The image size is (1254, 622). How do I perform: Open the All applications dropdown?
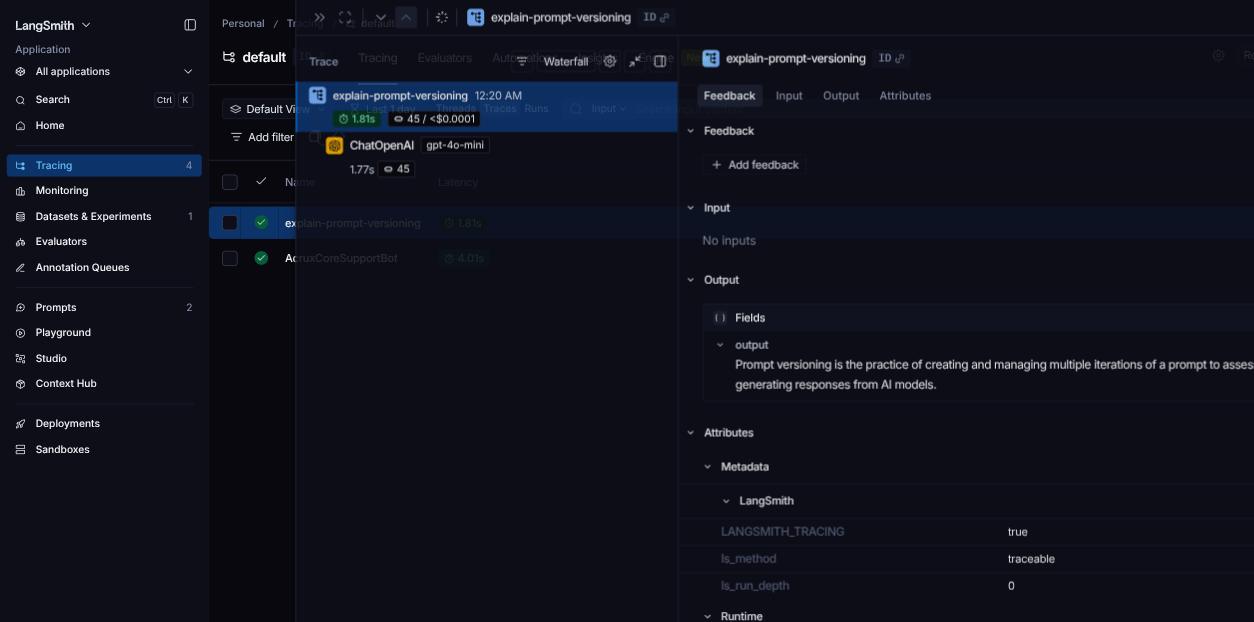104,71
